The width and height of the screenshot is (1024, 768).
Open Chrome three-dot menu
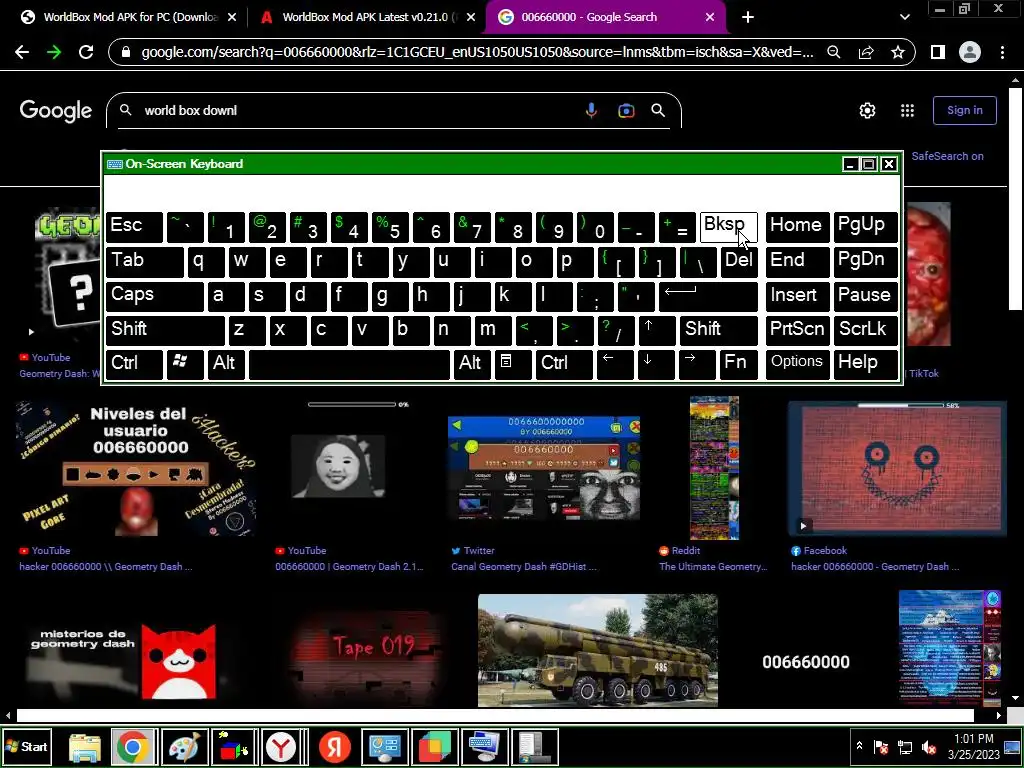(x=1002, y=52)
